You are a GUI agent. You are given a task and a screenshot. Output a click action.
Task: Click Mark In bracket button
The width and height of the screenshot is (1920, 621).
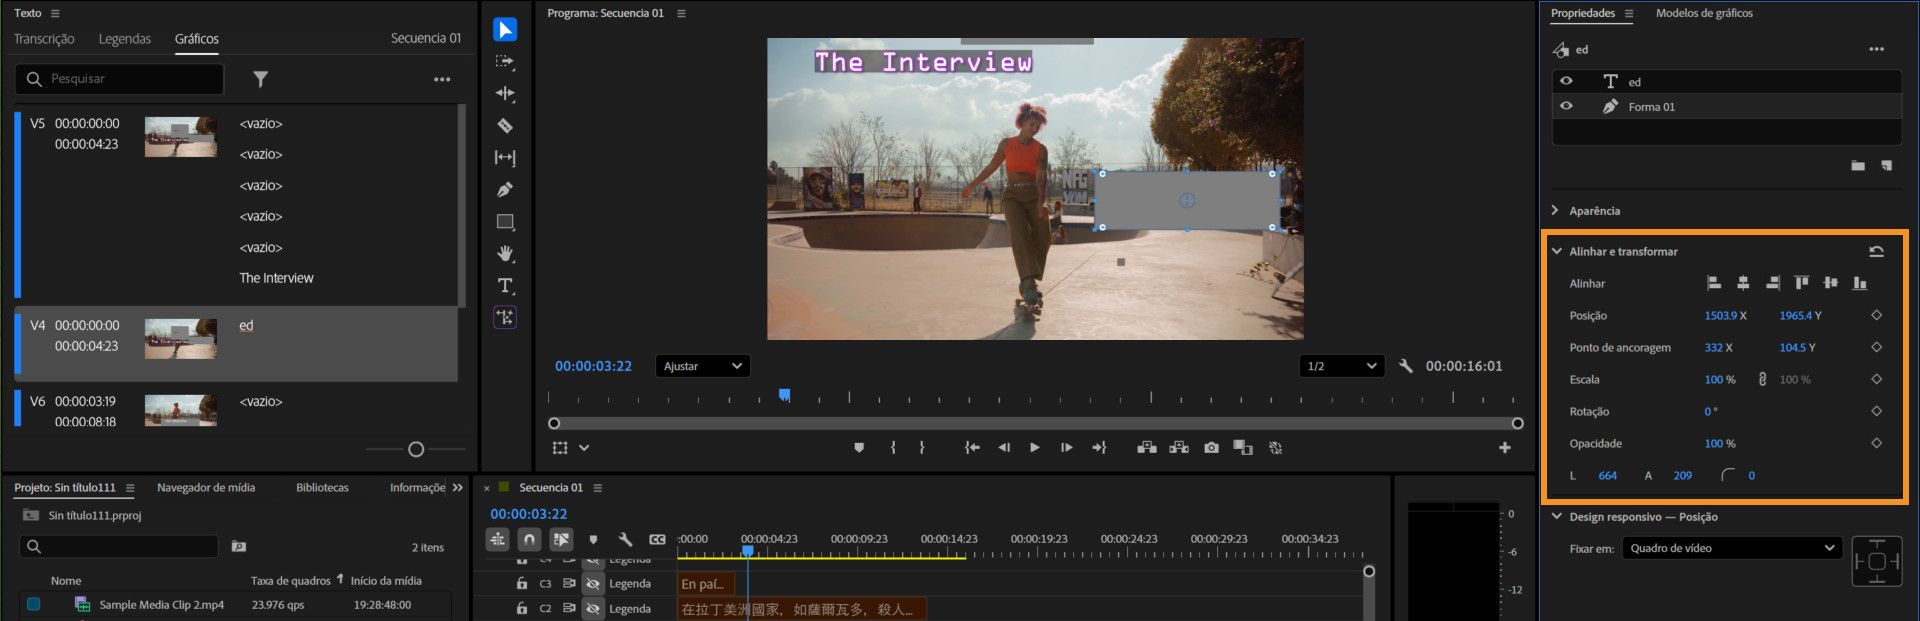tap(893, 448)
